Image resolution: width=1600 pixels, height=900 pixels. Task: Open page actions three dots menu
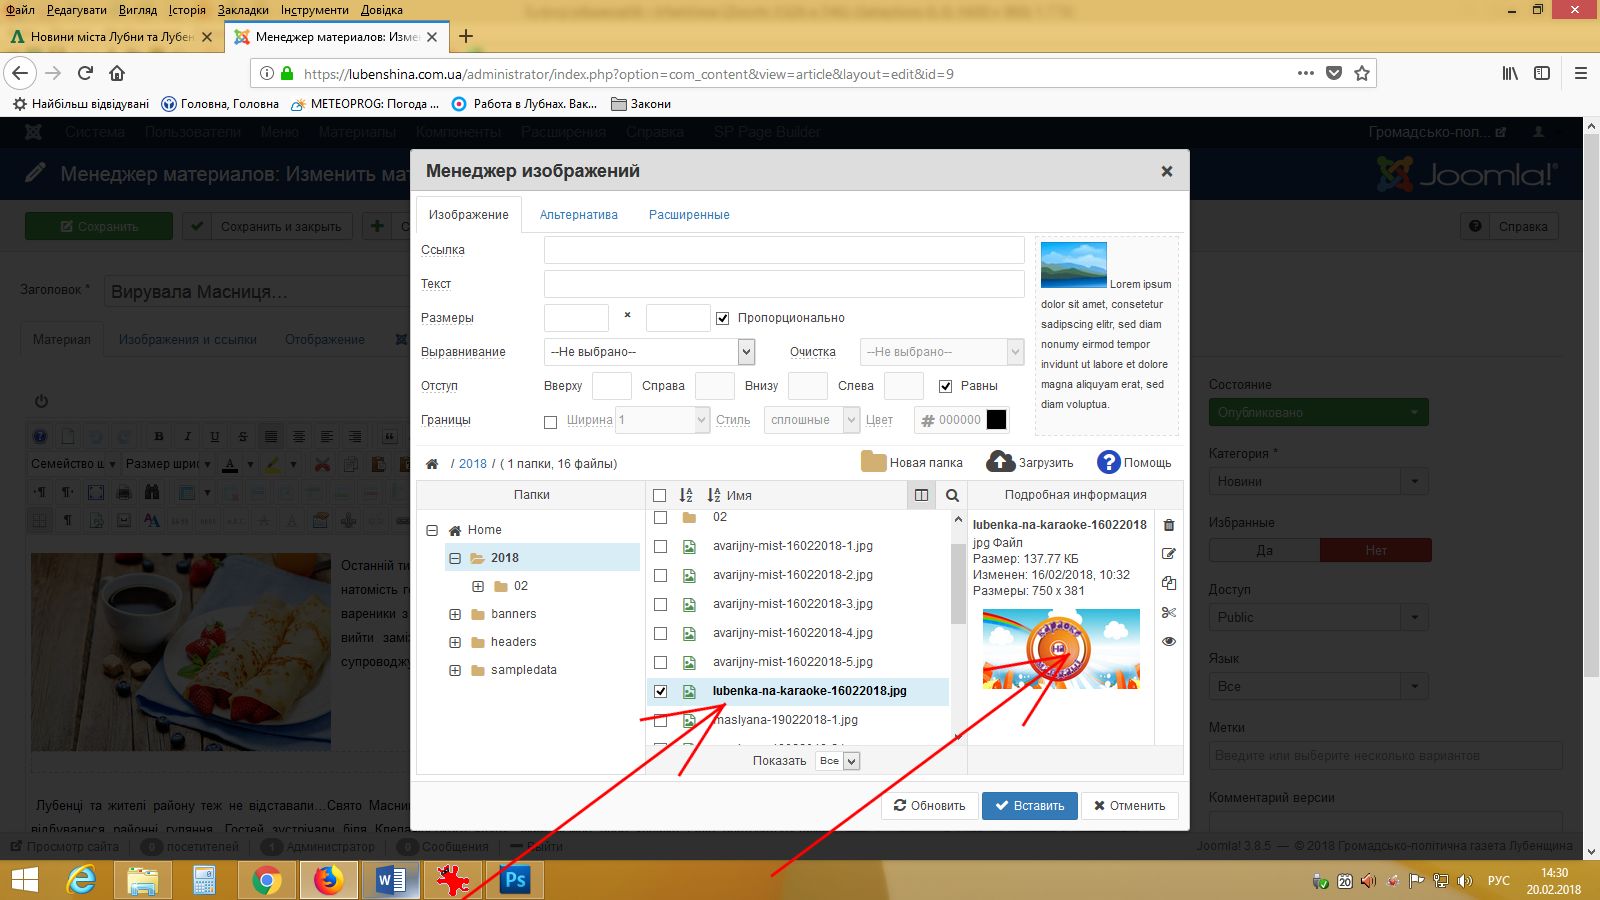[x=1306, y=73]
